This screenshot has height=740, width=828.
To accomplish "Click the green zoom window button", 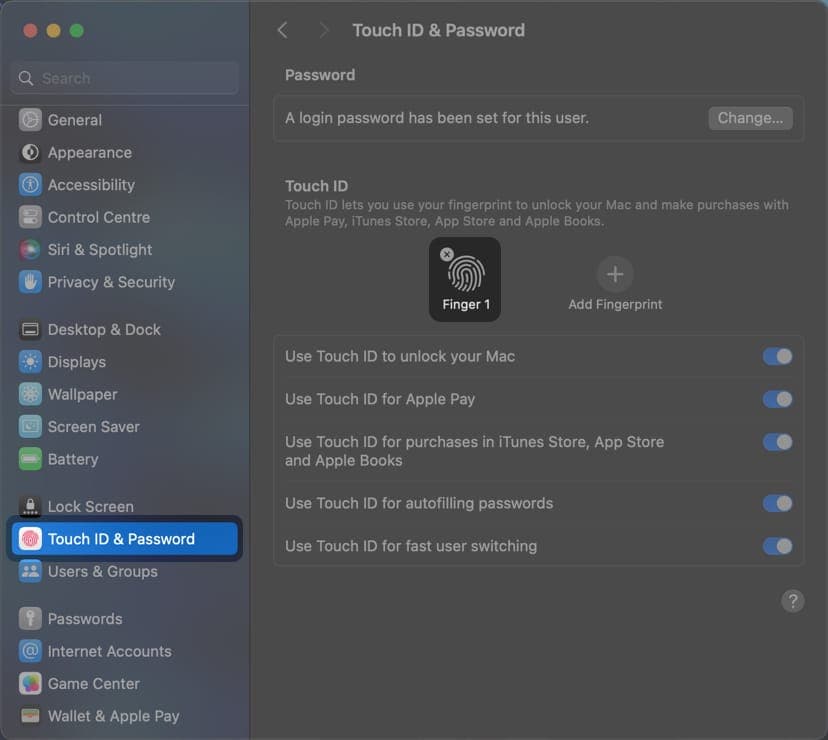I will coord(77,31).
